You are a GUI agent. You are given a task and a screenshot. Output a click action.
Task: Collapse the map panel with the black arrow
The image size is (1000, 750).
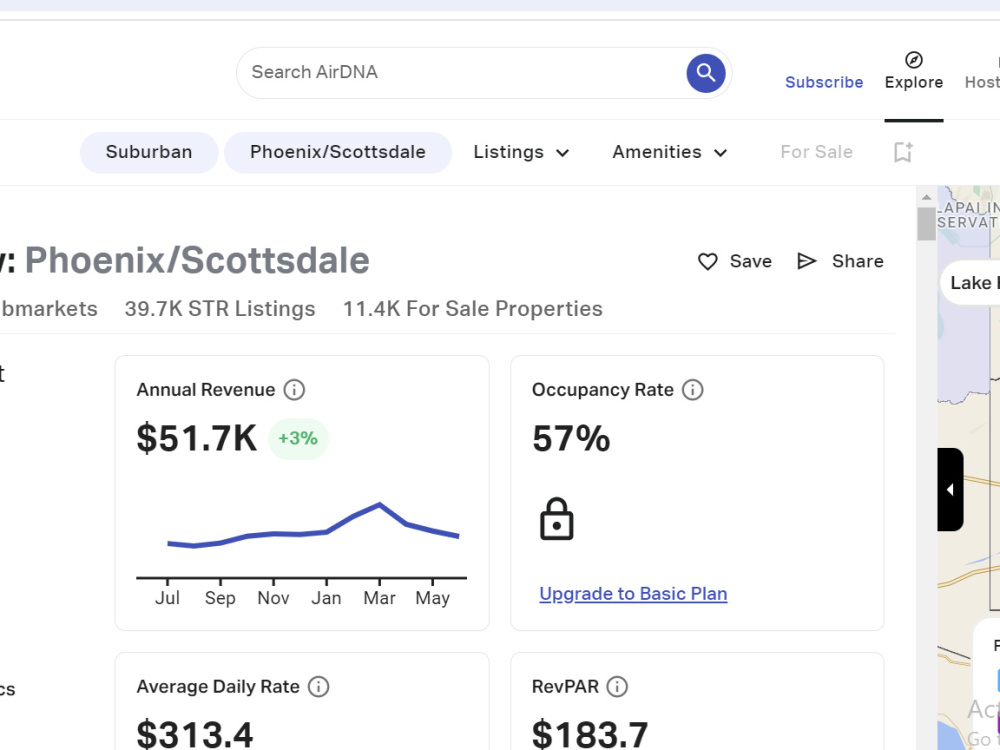950,489
